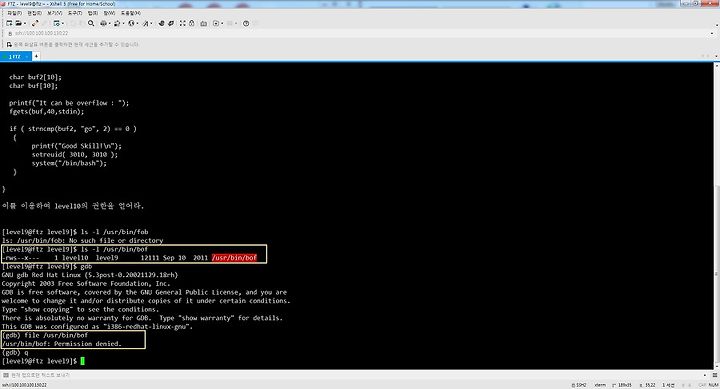Open the Tools menu (도구)
Screen dimensions: 720x389
pyautogui.click(x=75, y=13)
